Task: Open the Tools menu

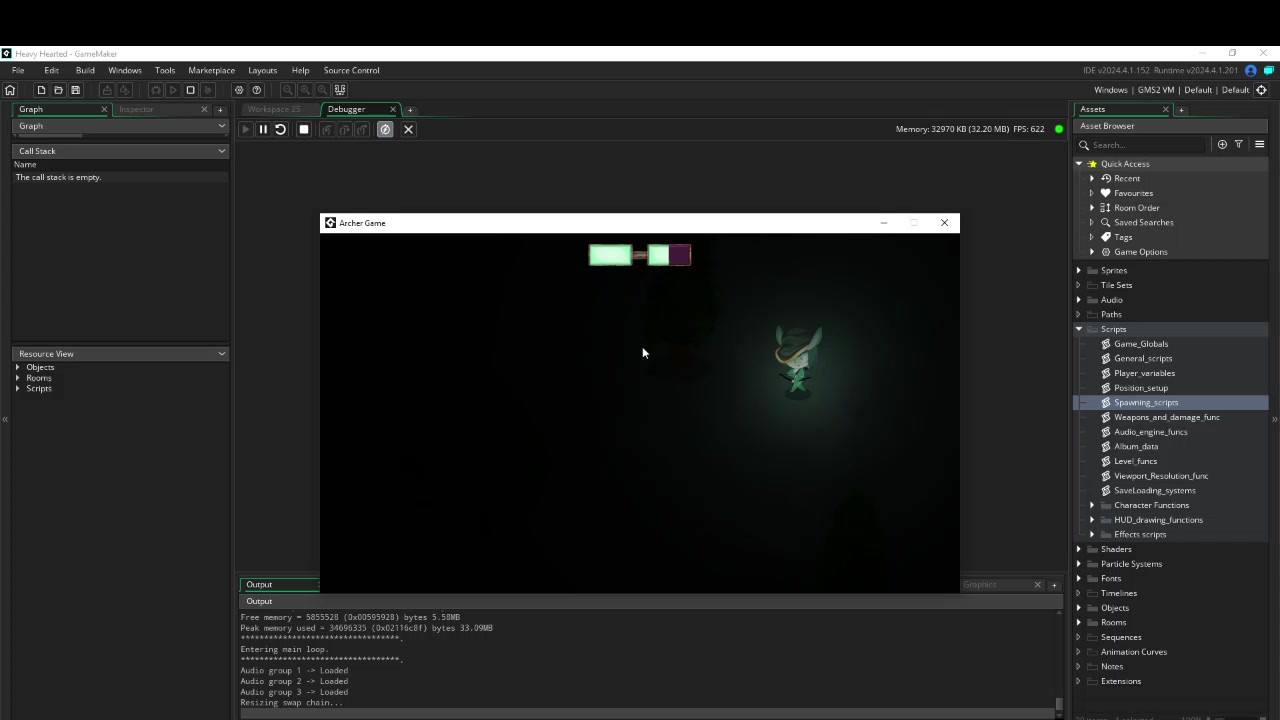Action: tap(165, 70)
